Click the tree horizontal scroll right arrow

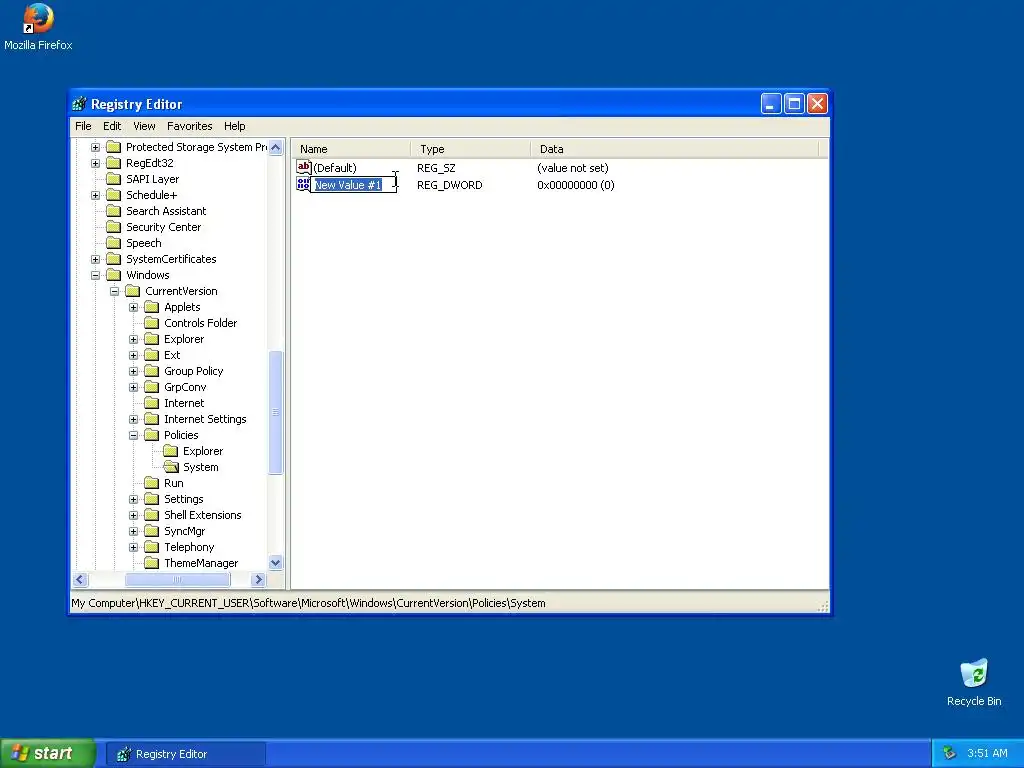click(258, 579)
